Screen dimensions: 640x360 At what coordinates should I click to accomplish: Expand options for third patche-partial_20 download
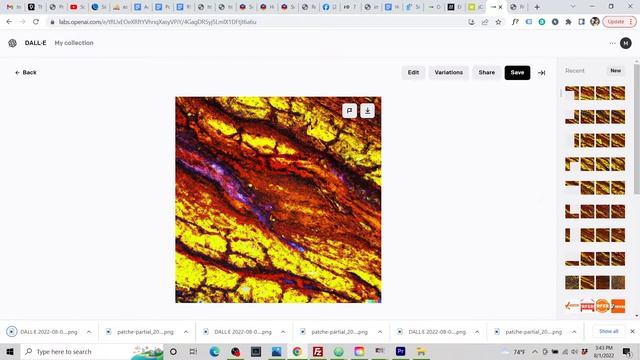[574, 332]
